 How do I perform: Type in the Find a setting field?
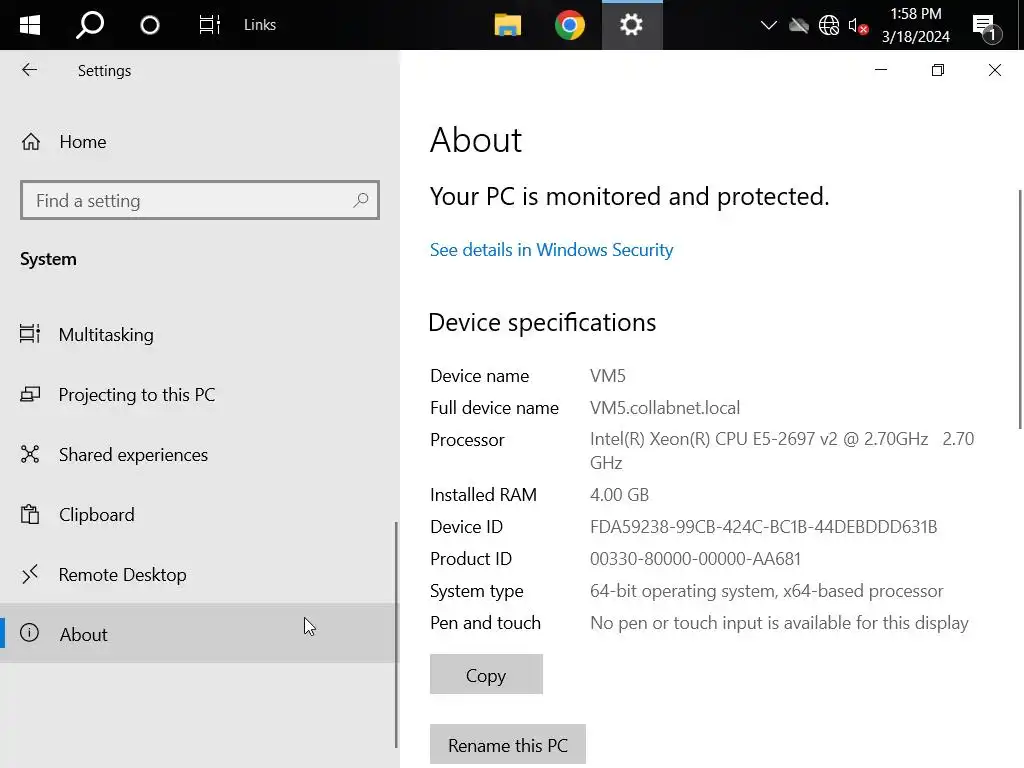click(185, 201)
